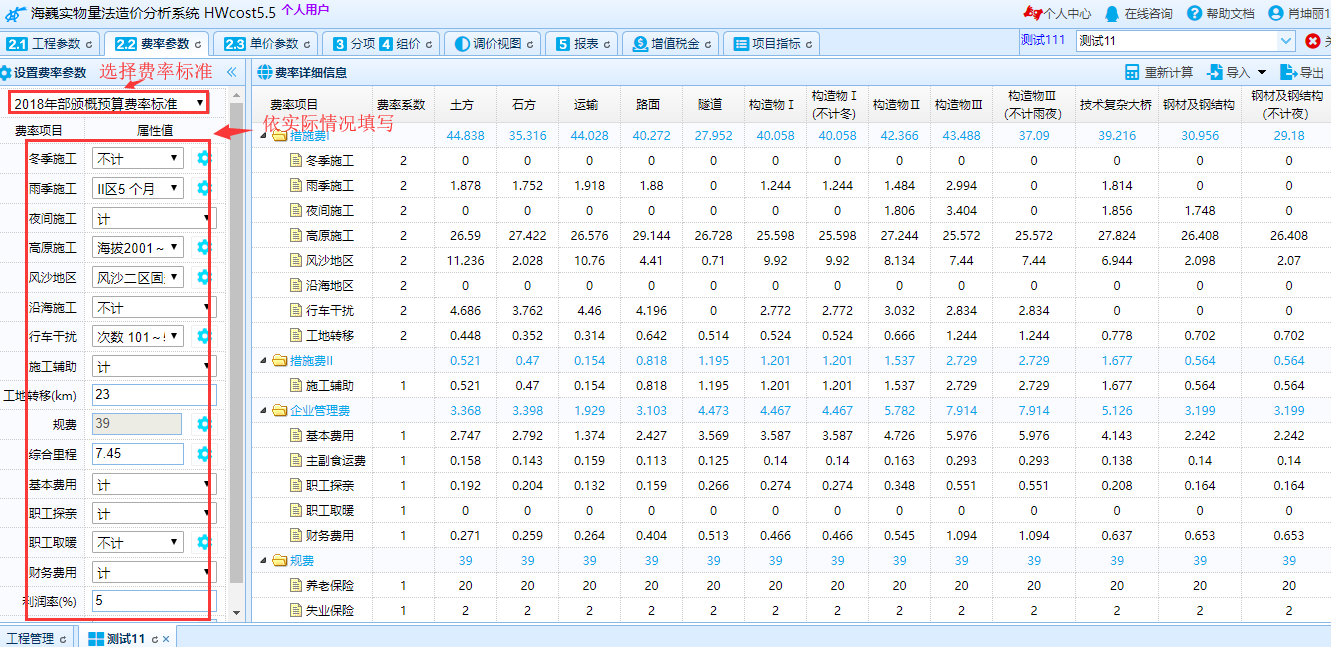Open the 施工辅助 dropdown
1331x647 pixels.
154,366
